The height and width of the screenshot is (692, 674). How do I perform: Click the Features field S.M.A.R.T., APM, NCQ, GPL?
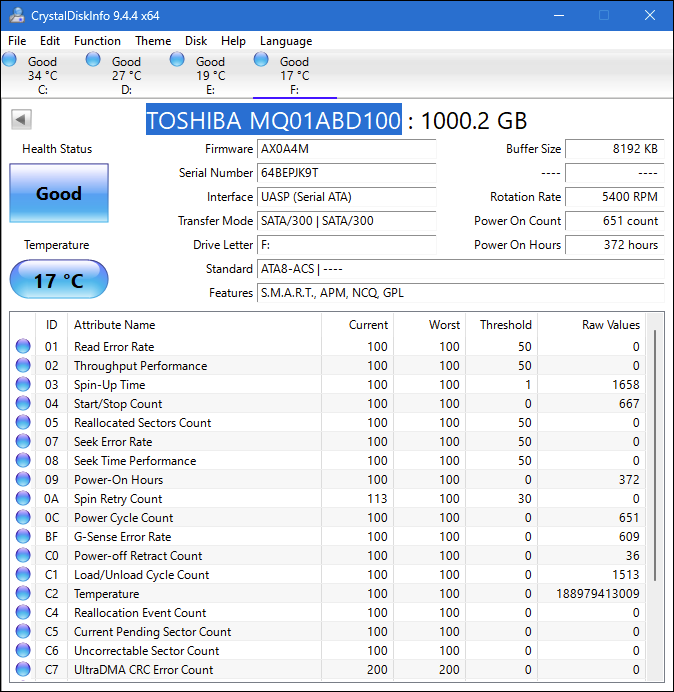coord(460,293)
